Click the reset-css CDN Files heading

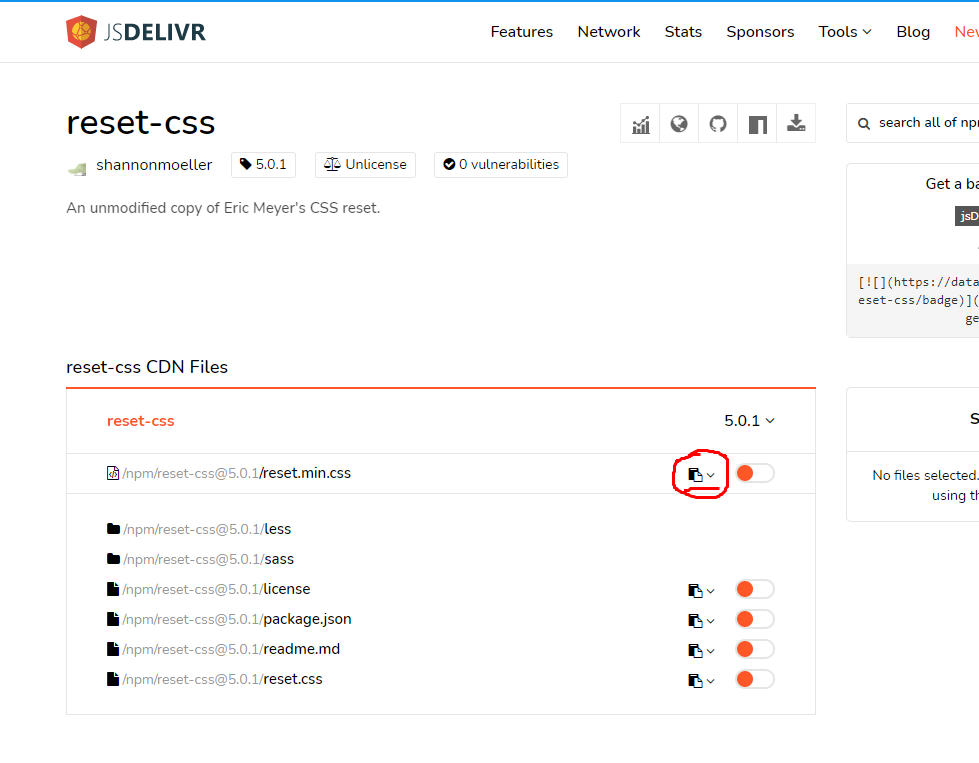pos(147,367)
